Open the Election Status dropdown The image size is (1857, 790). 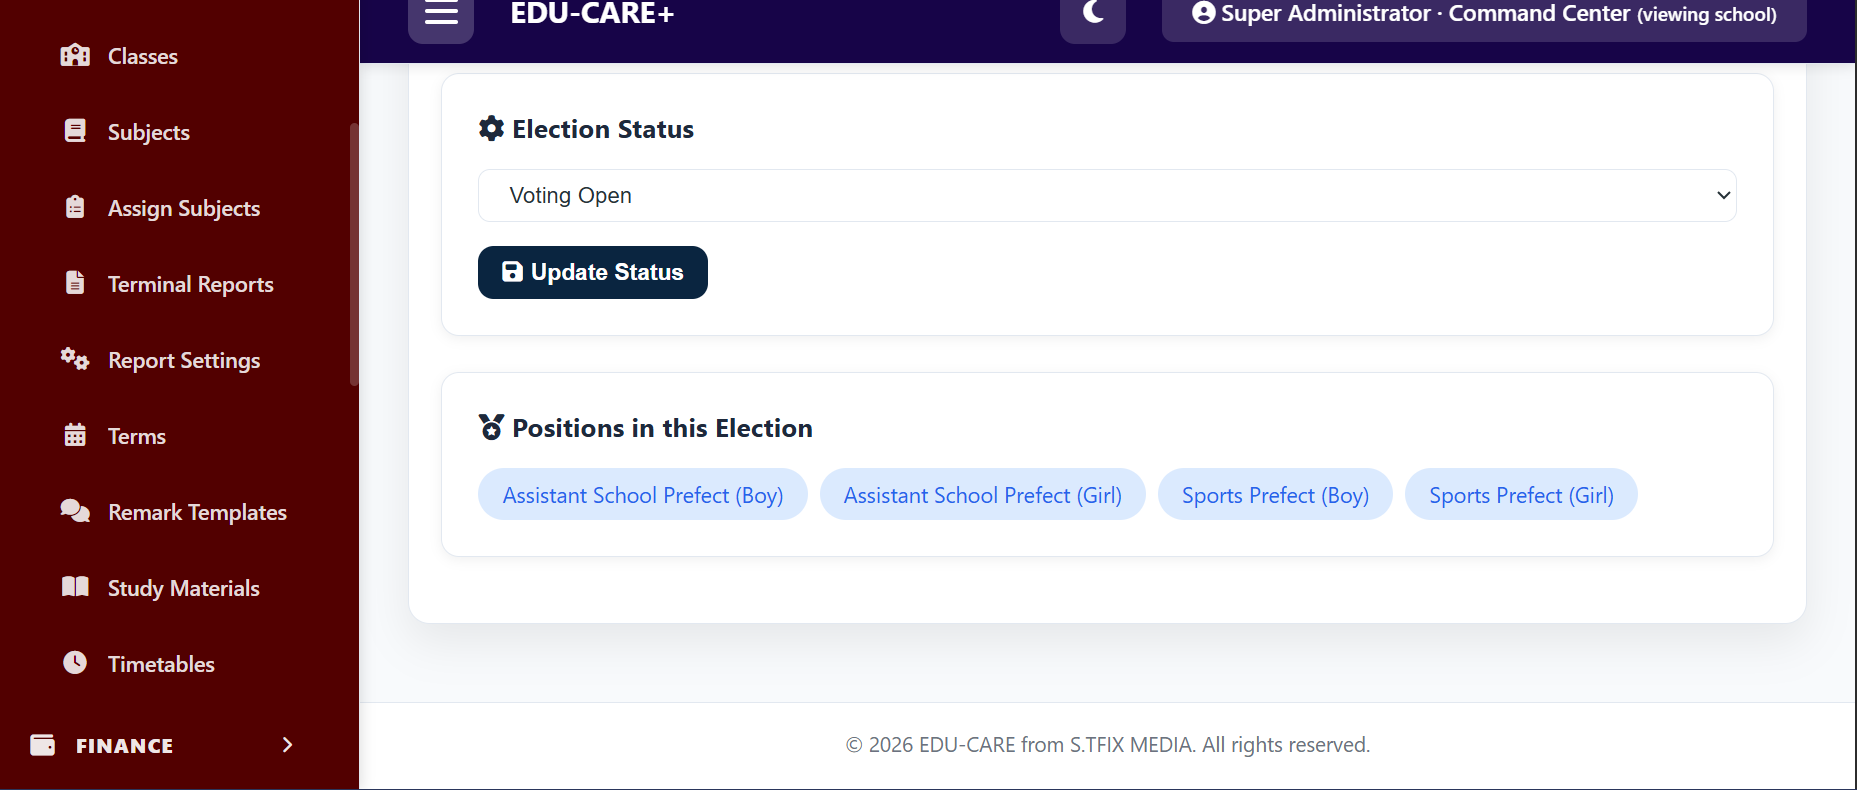[1107, 196]
